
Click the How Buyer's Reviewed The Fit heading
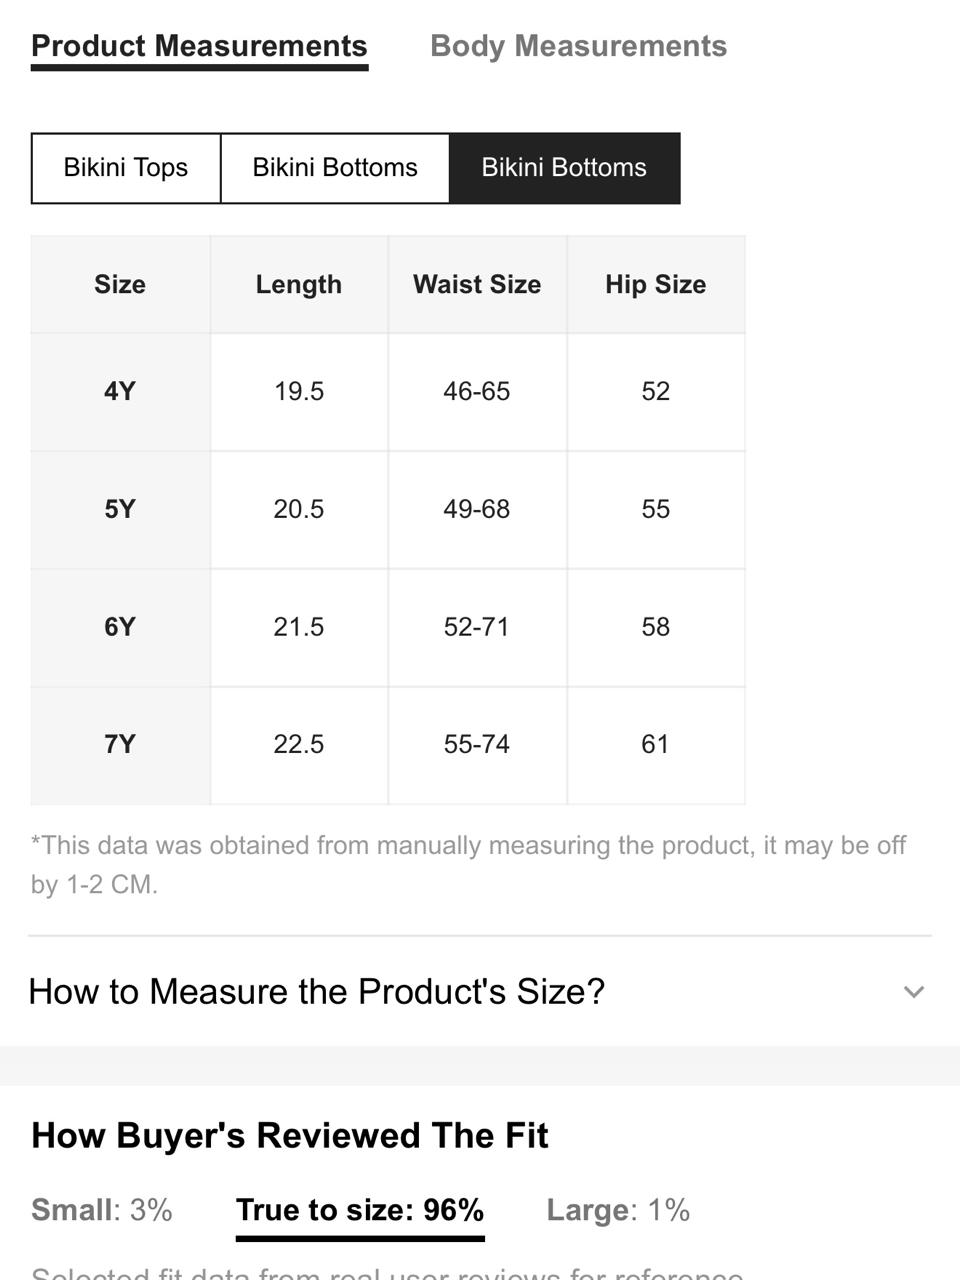click(290, 1136)
